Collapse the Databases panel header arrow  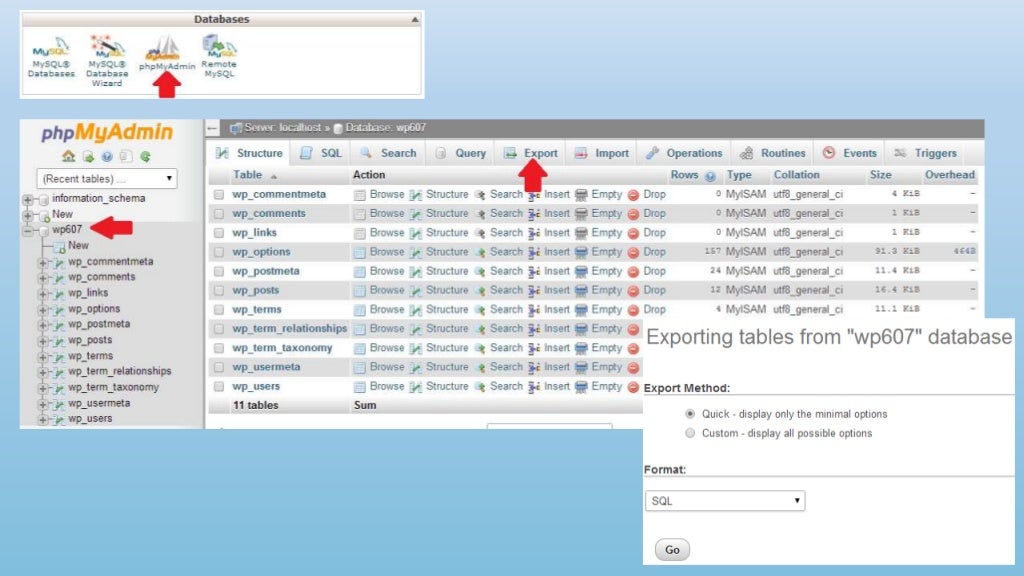click(x=414, y=20)
